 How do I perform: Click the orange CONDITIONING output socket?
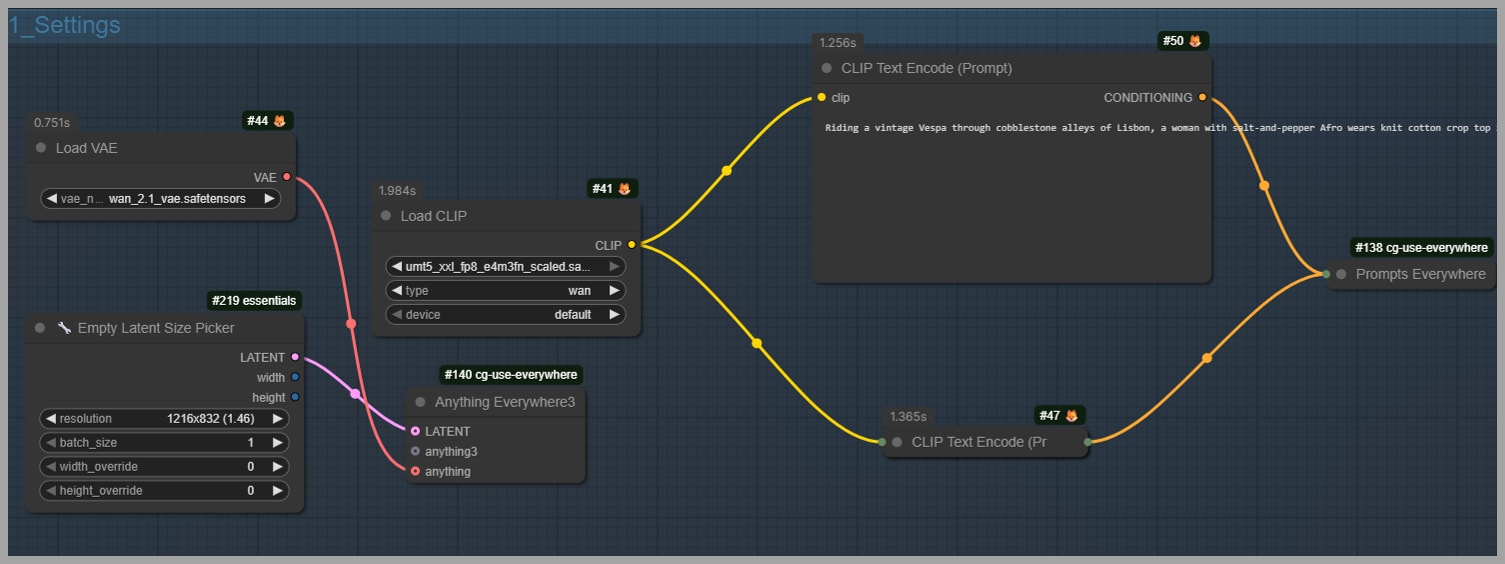point(1202,98)
